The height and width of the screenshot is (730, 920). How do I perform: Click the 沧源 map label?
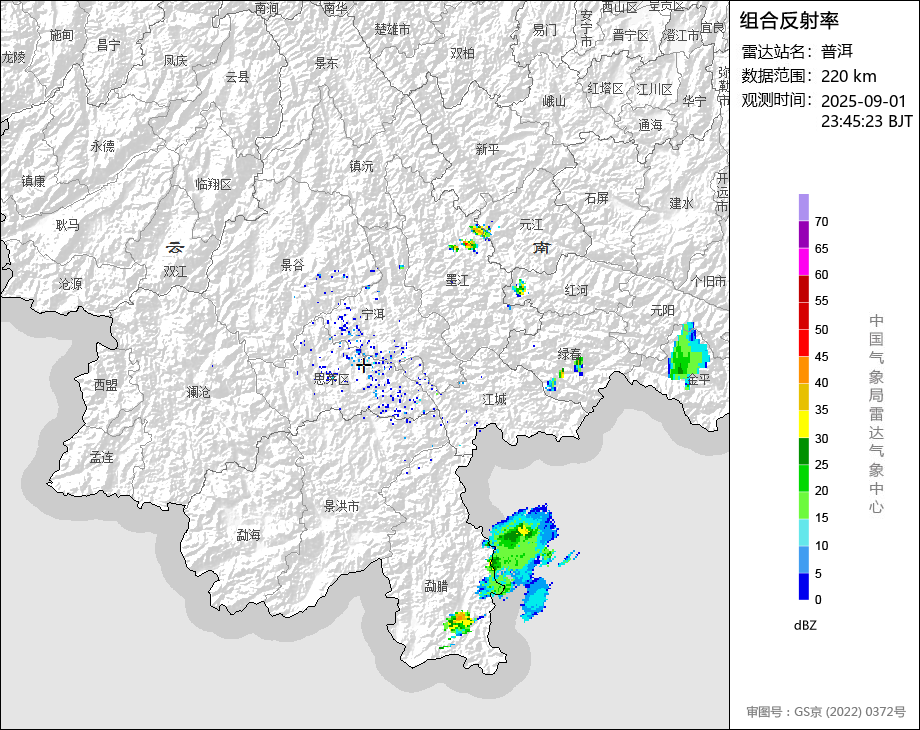click(x=70, y=283)
